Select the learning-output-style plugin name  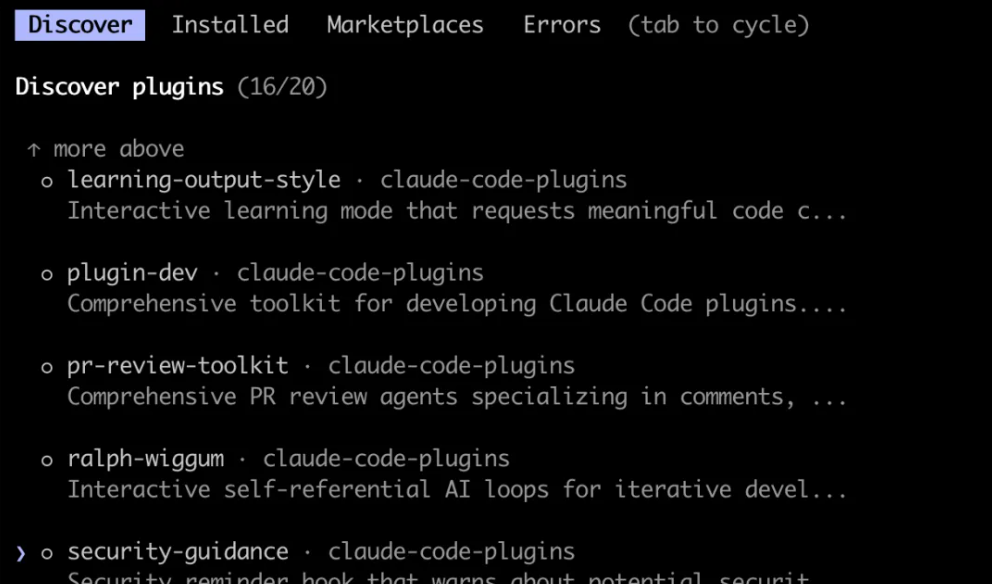click(x=204, y=180)
